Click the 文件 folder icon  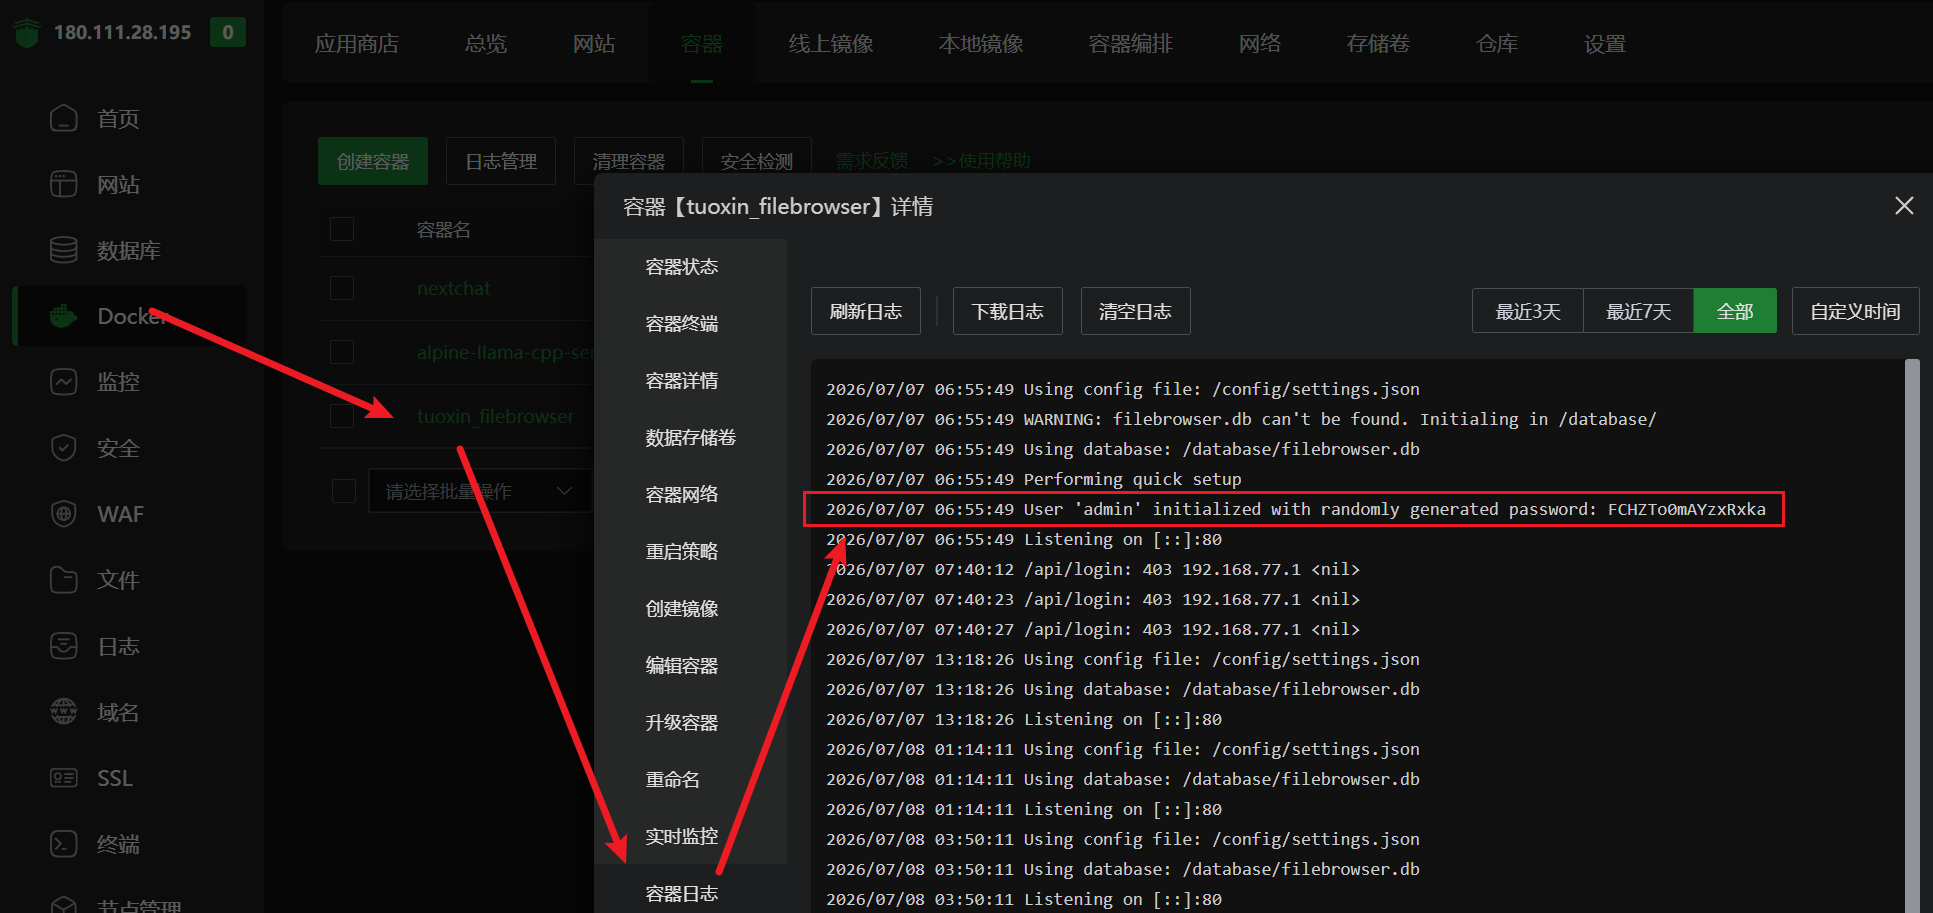click(x=63, y=580)
